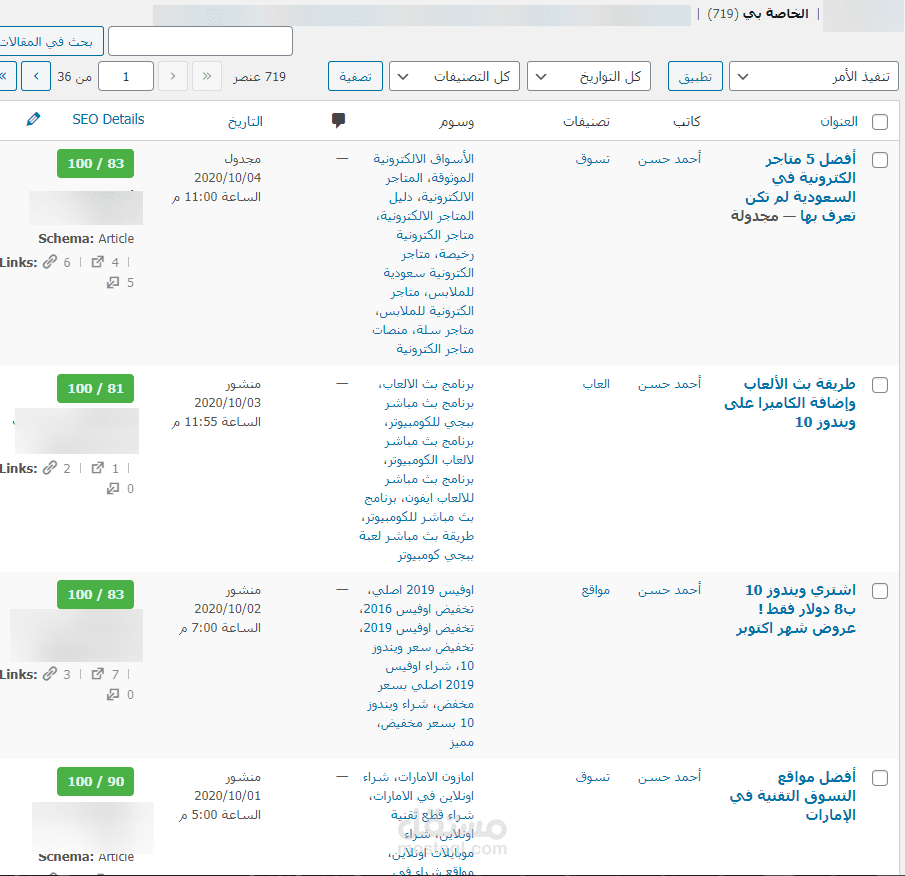
Task: Click category مواقع link
Action: pos(596,590)
